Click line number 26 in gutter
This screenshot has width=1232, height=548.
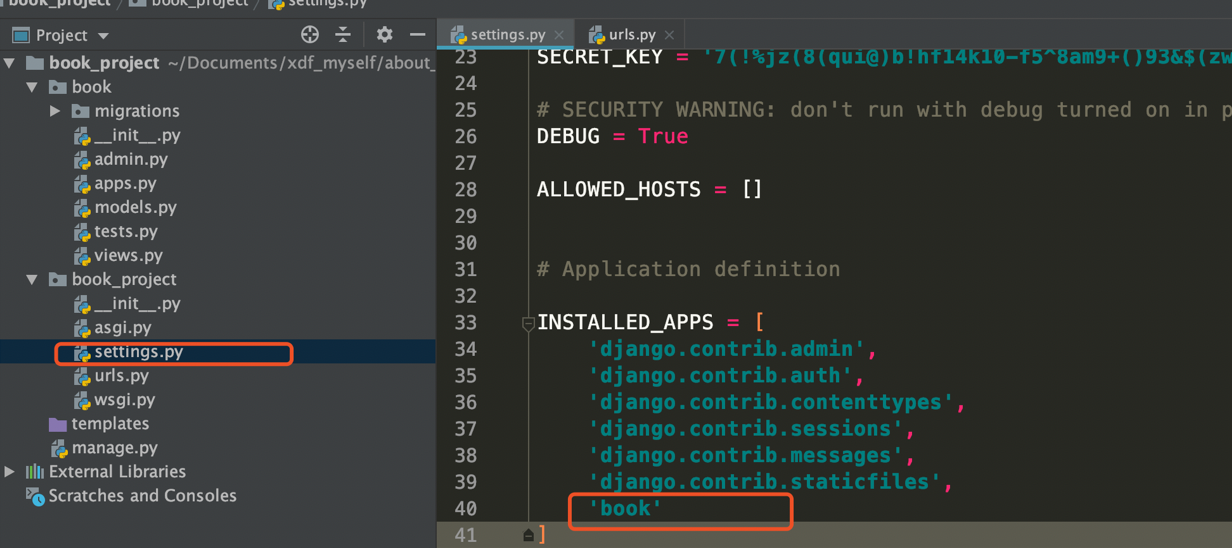point(466,136)
